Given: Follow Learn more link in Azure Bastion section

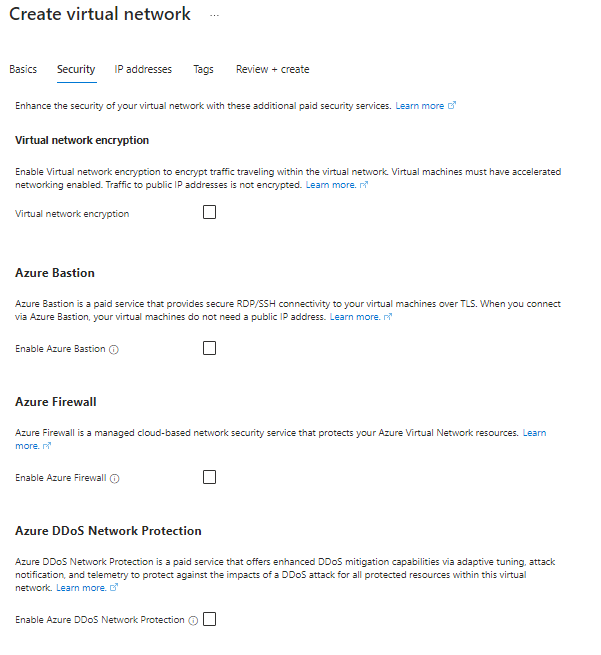Looking at the screenshot, I should 355,317.
